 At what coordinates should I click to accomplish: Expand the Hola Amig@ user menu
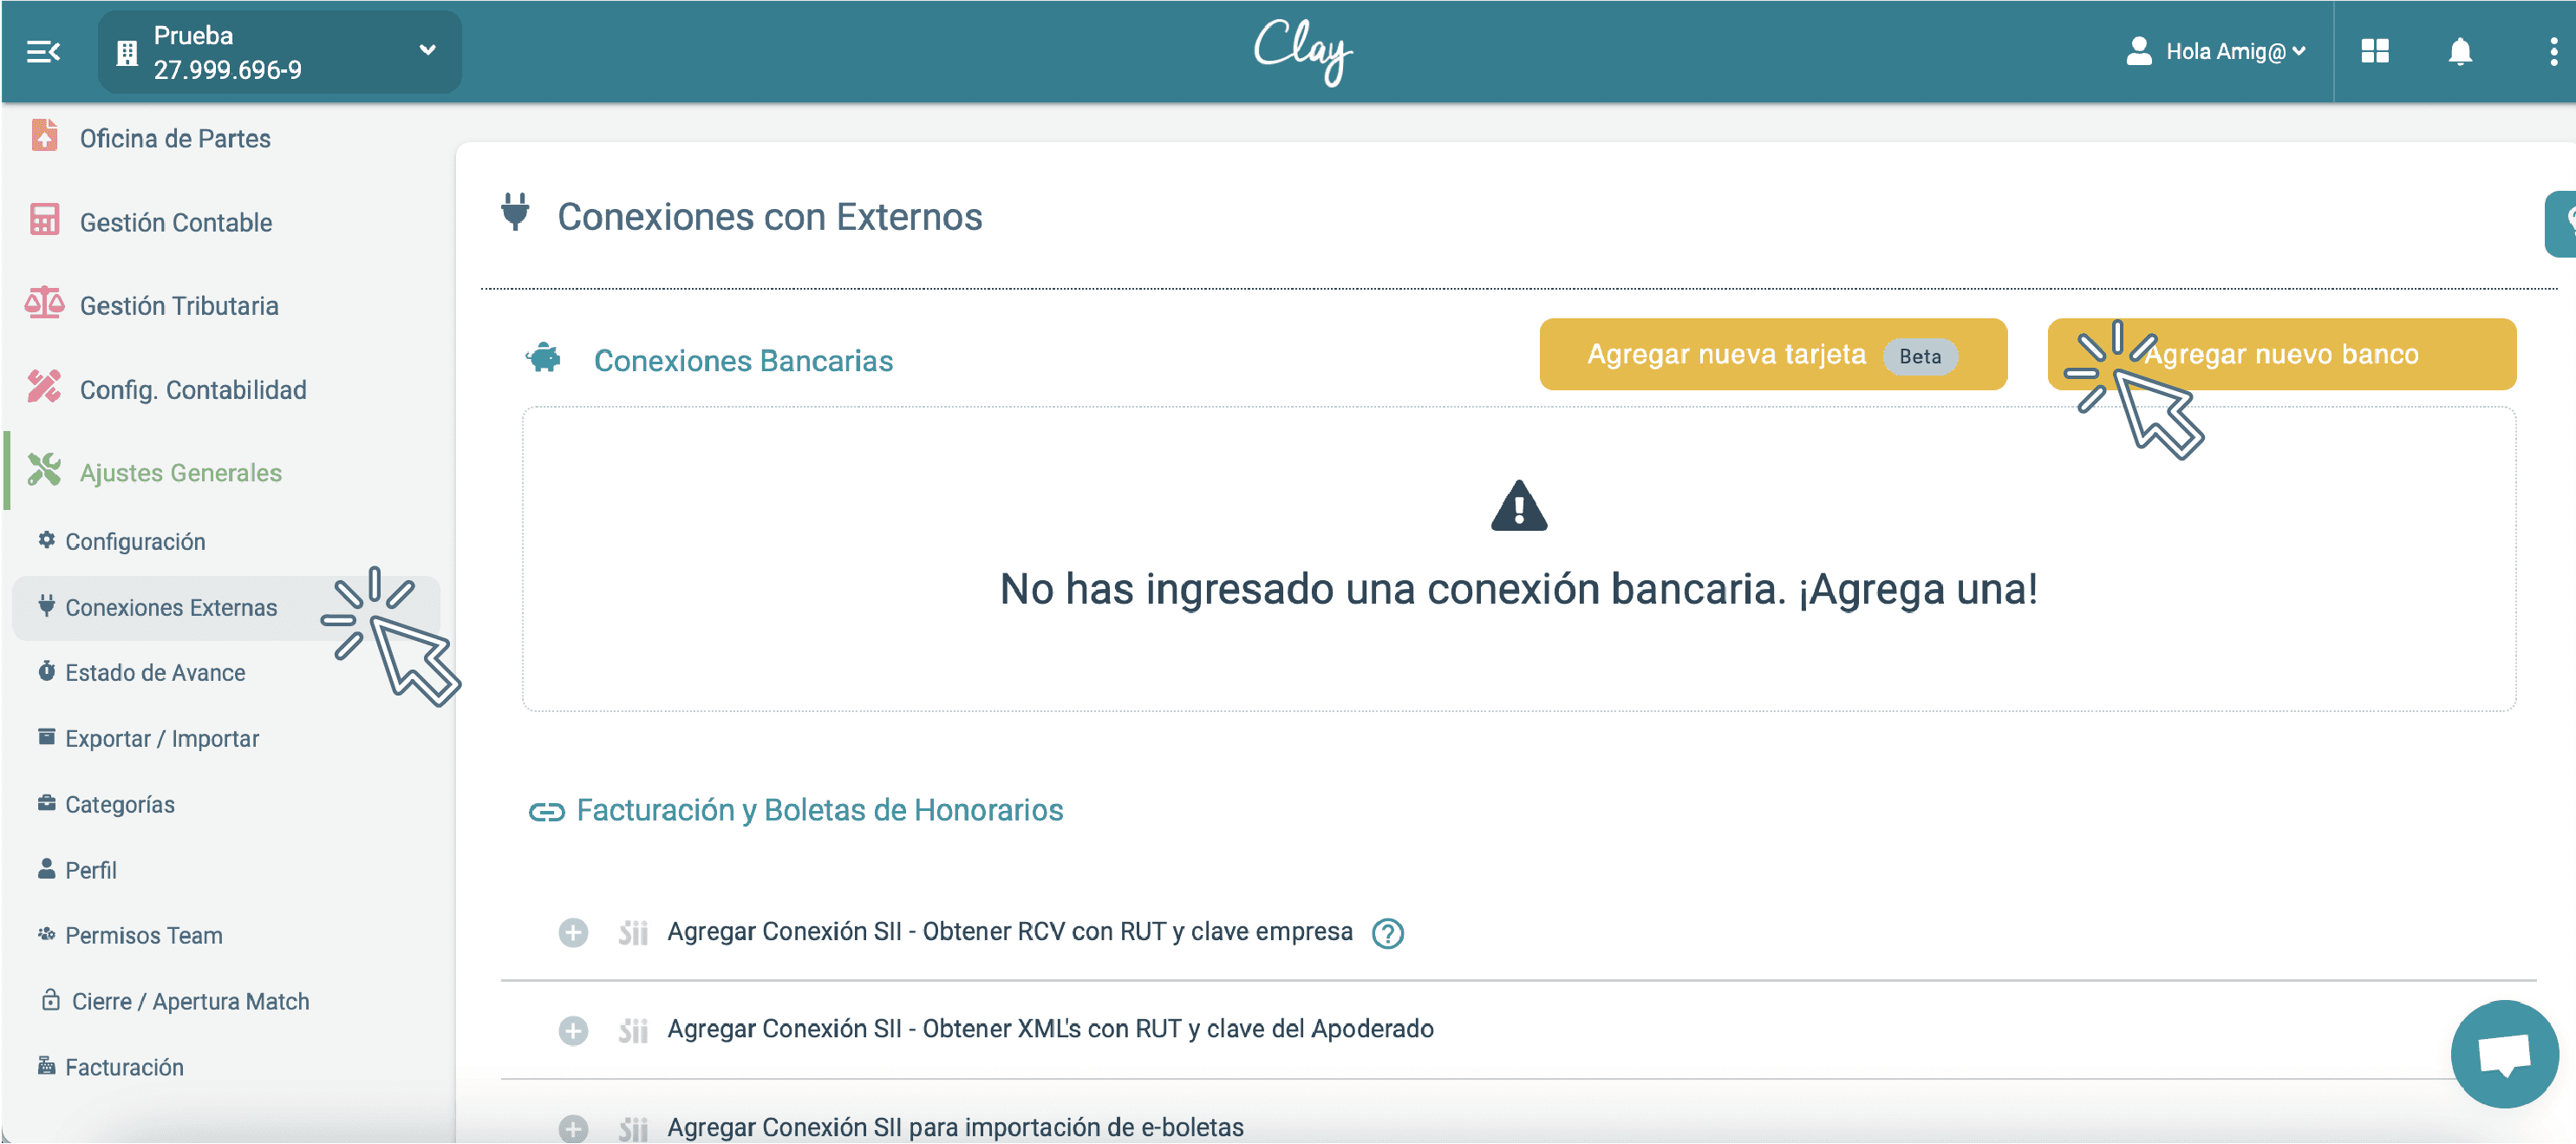[x=2217, y=51]
